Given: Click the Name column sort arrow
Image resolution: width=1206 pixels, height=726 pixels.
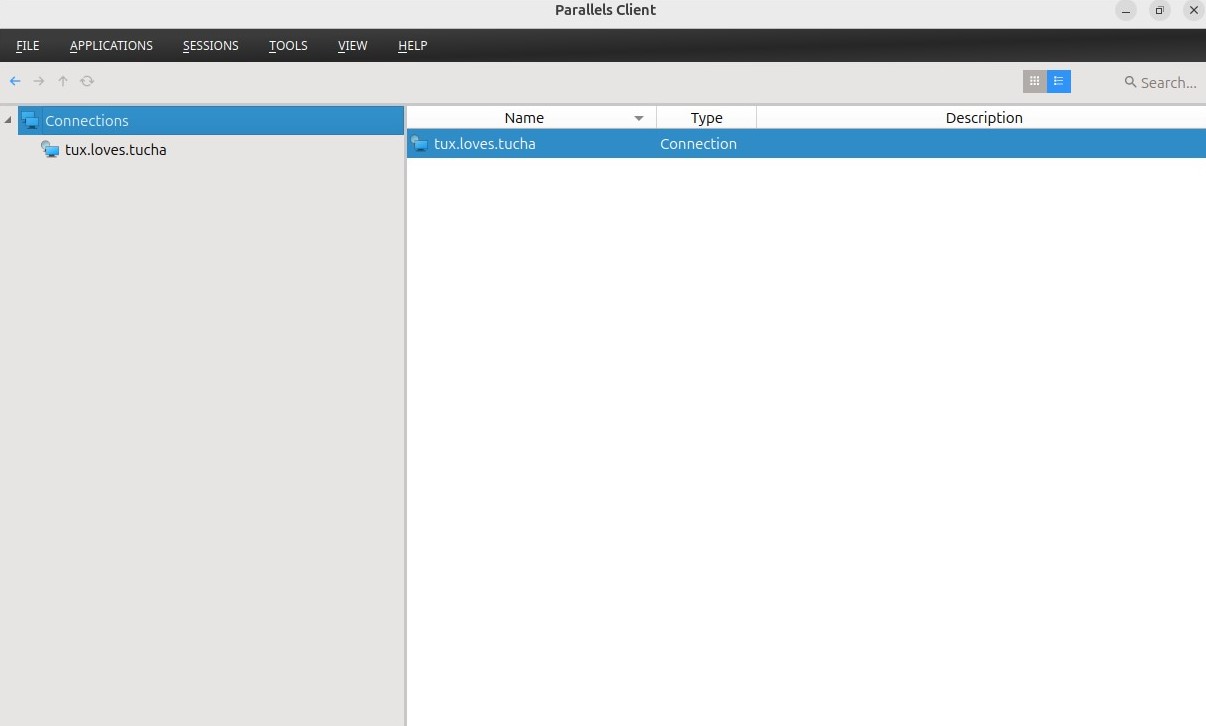Looking at the screenshot, I should click(x=639, y=118).
